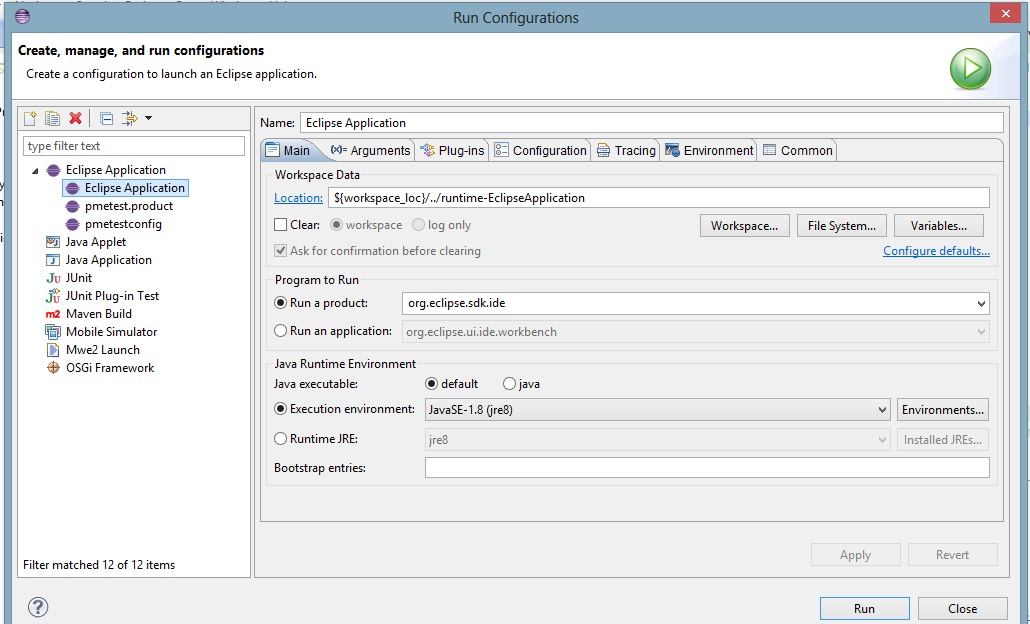Click the Filter launch configurations icon

point(129,118)
